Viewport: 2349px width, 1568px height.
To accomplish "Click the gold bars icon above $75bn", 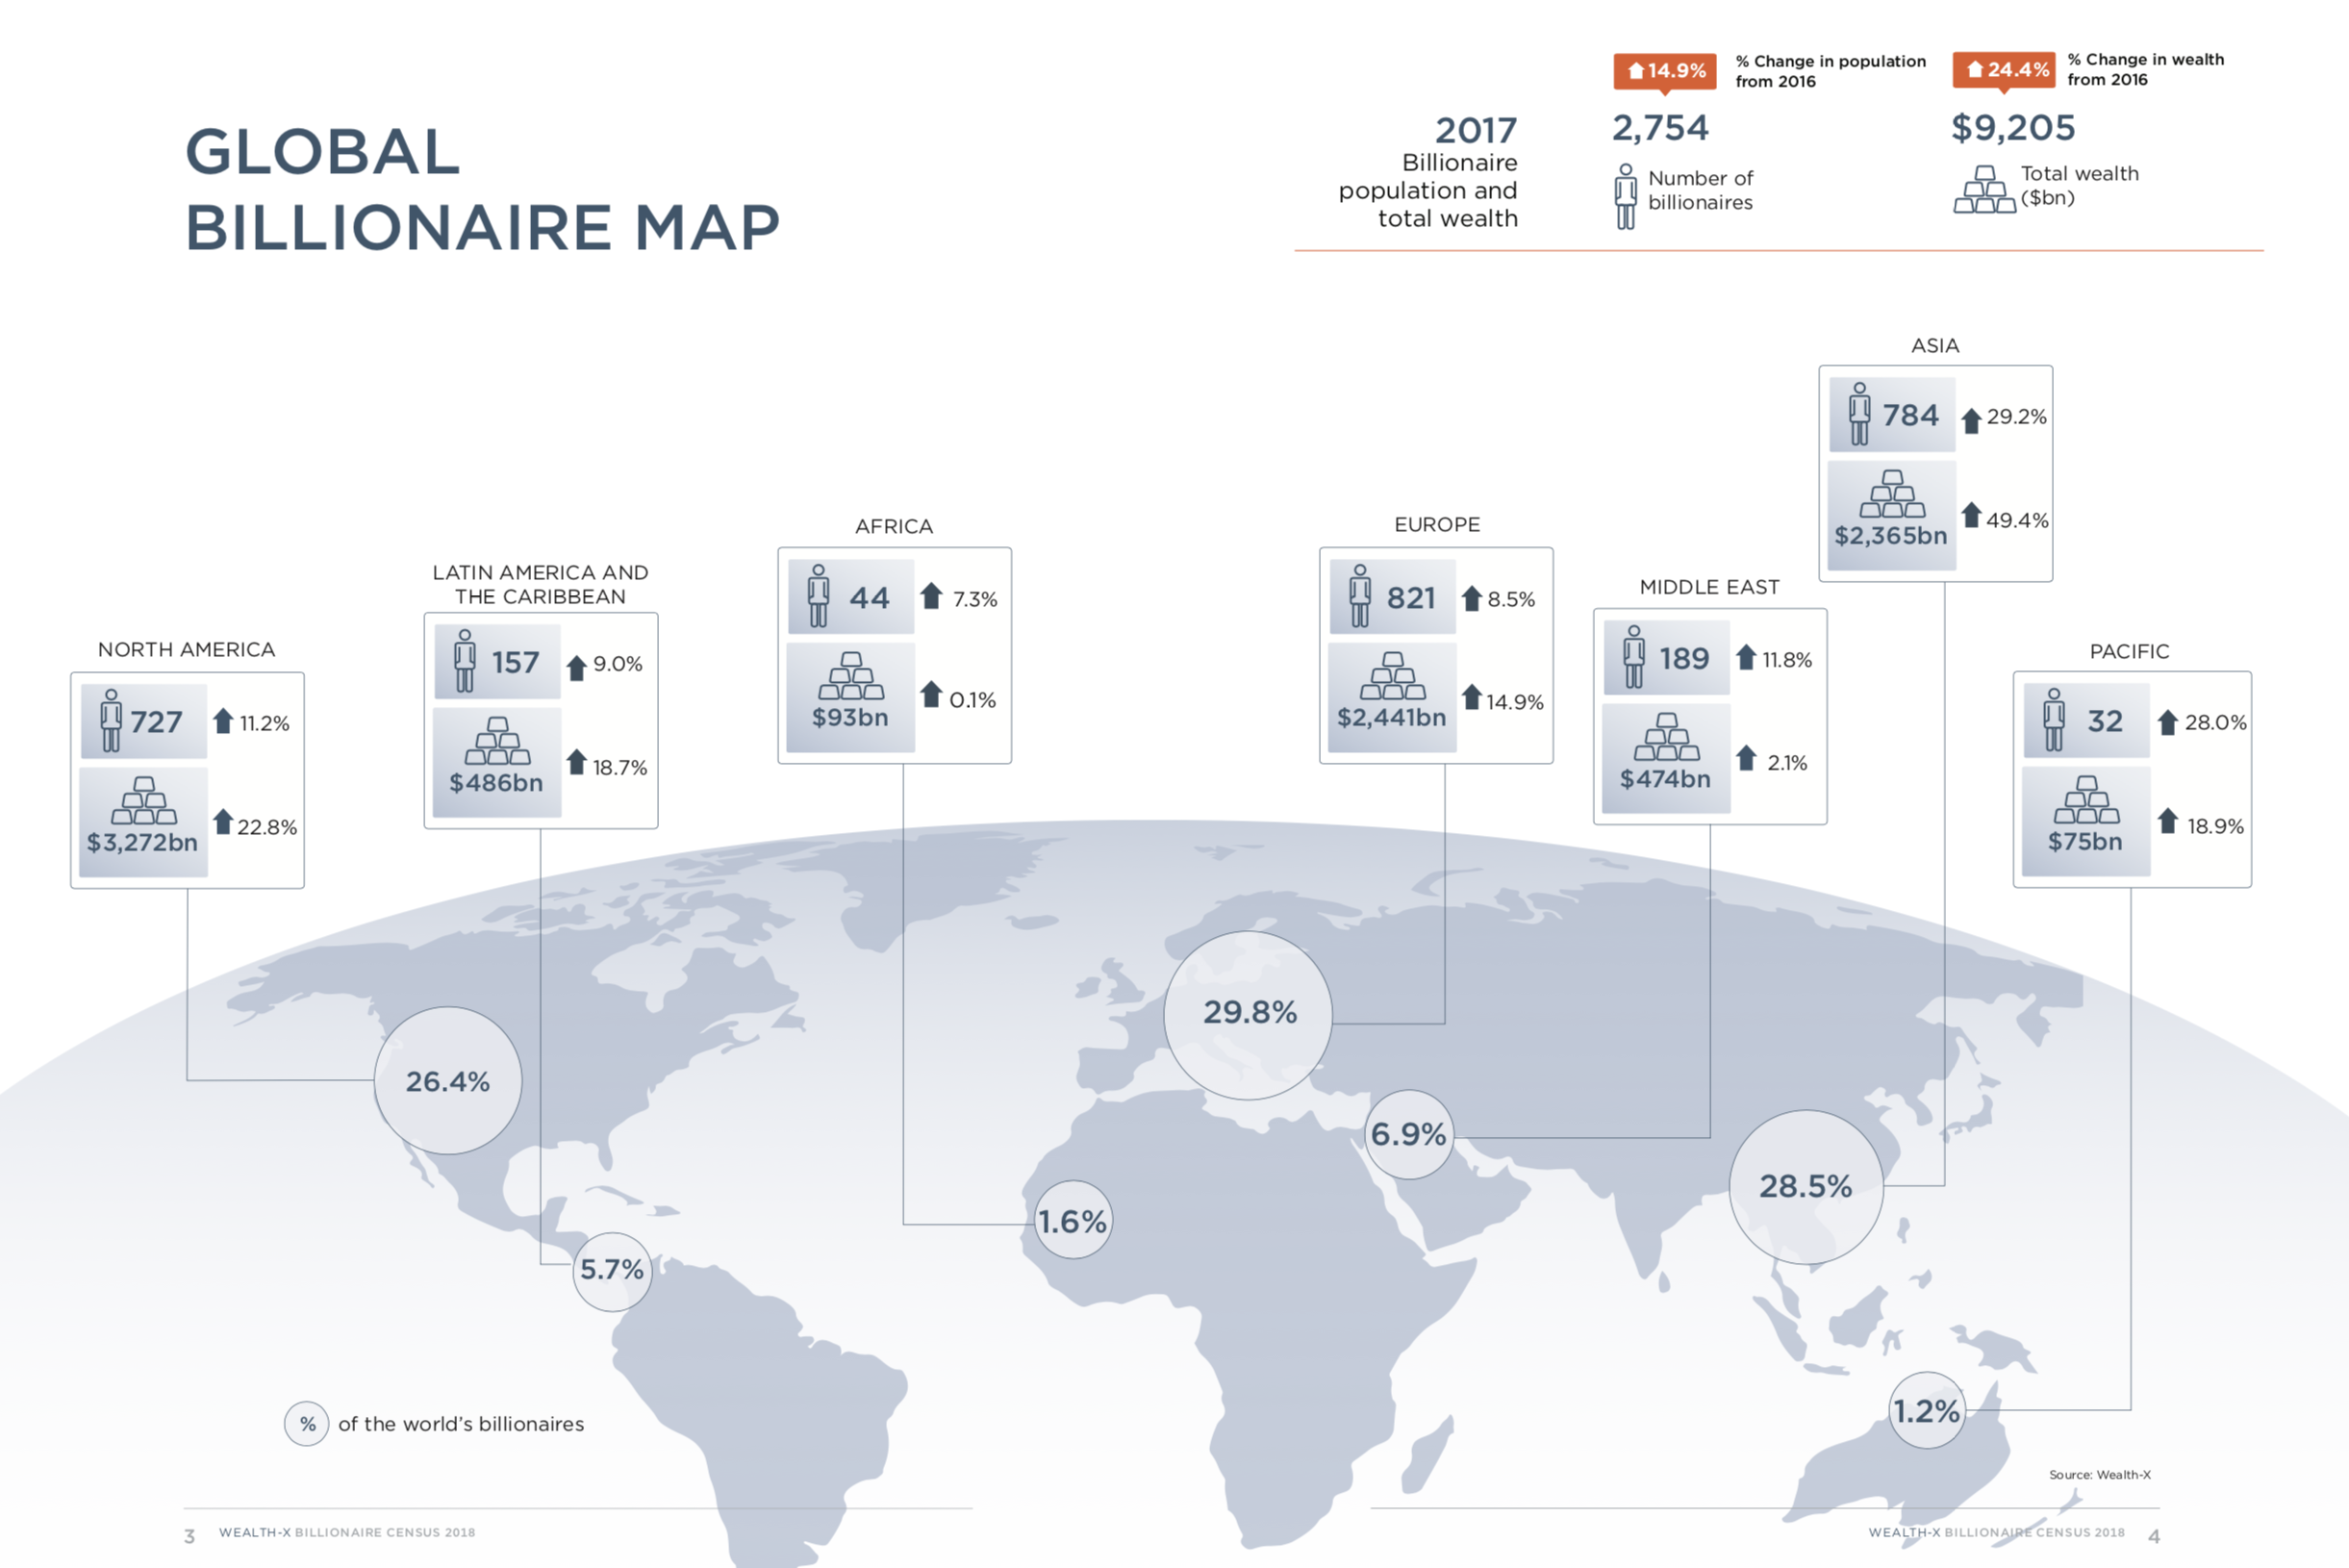I will tap(2086, 800).
